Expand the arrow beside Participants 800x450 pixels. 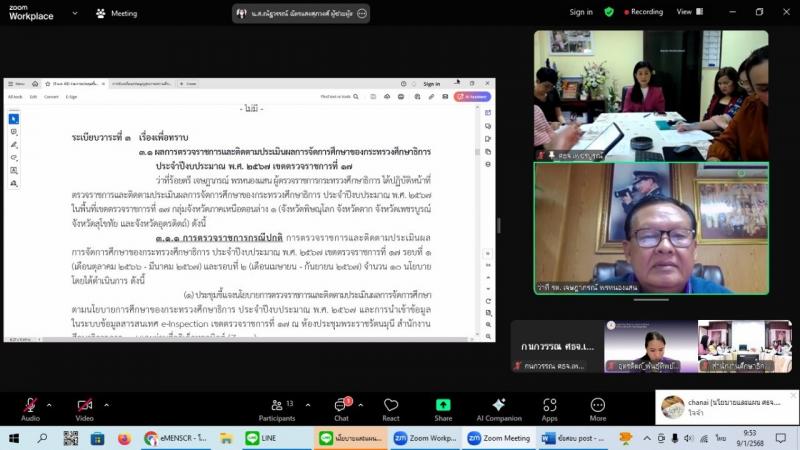coord(308,405)
